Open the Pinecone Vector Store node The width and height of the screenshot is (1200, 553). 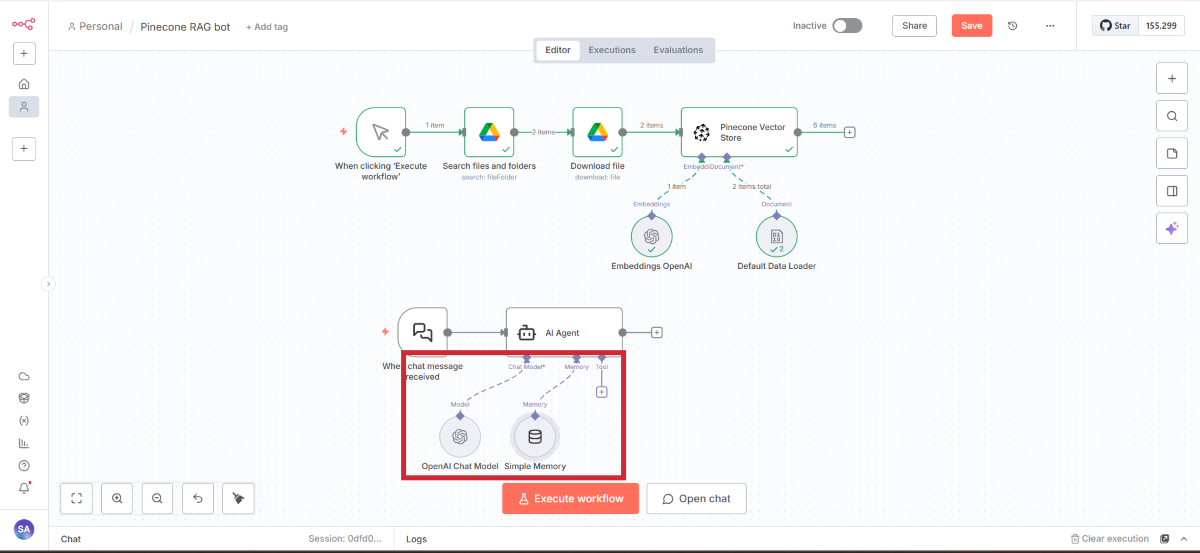[x=739, y=132]
